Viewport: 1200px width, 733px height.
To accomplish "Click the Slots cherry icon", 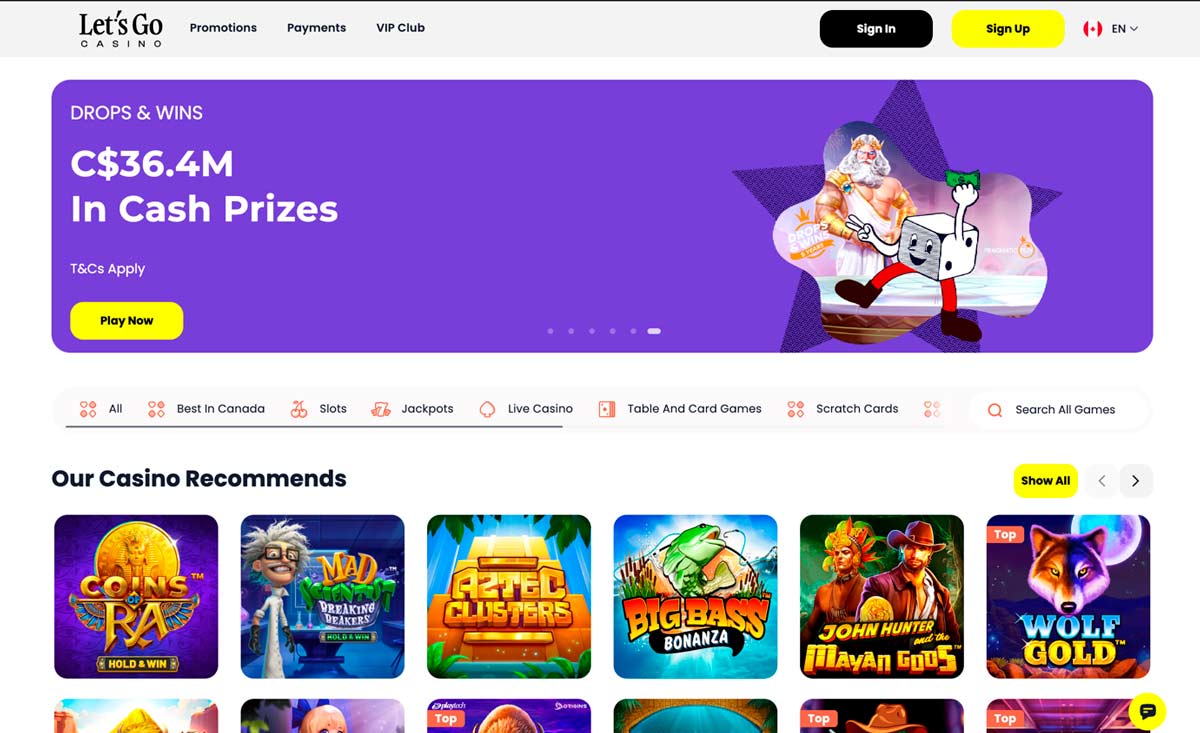I will [299, 409].
